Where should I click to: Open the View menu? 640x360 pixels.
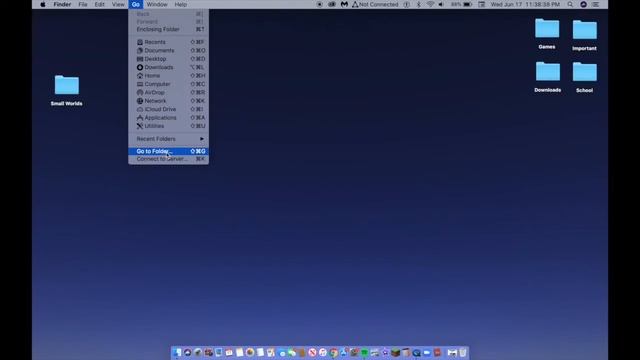[118, 4]
